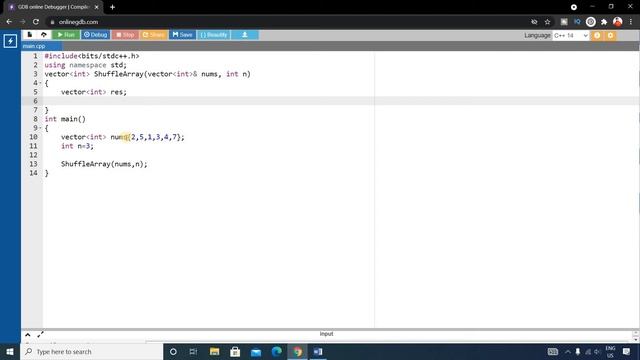640x360 pixels.
Task: Start debugging with the Debug button
Action: tap(96, 35)
